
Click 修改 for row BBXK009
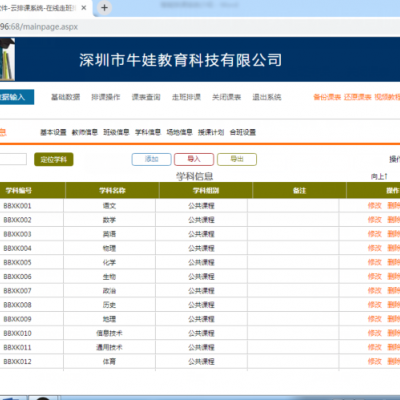(375, 319)
